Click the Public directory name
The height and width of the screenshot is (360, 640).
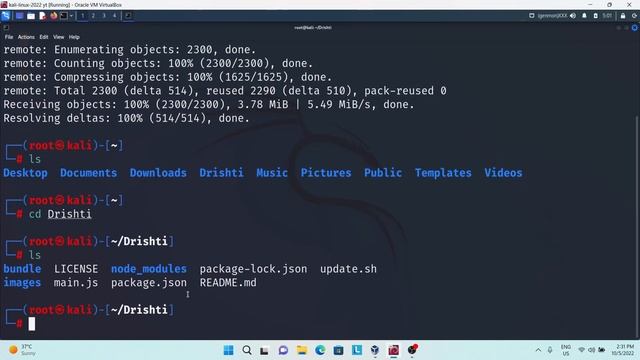[x=383, y=173]
